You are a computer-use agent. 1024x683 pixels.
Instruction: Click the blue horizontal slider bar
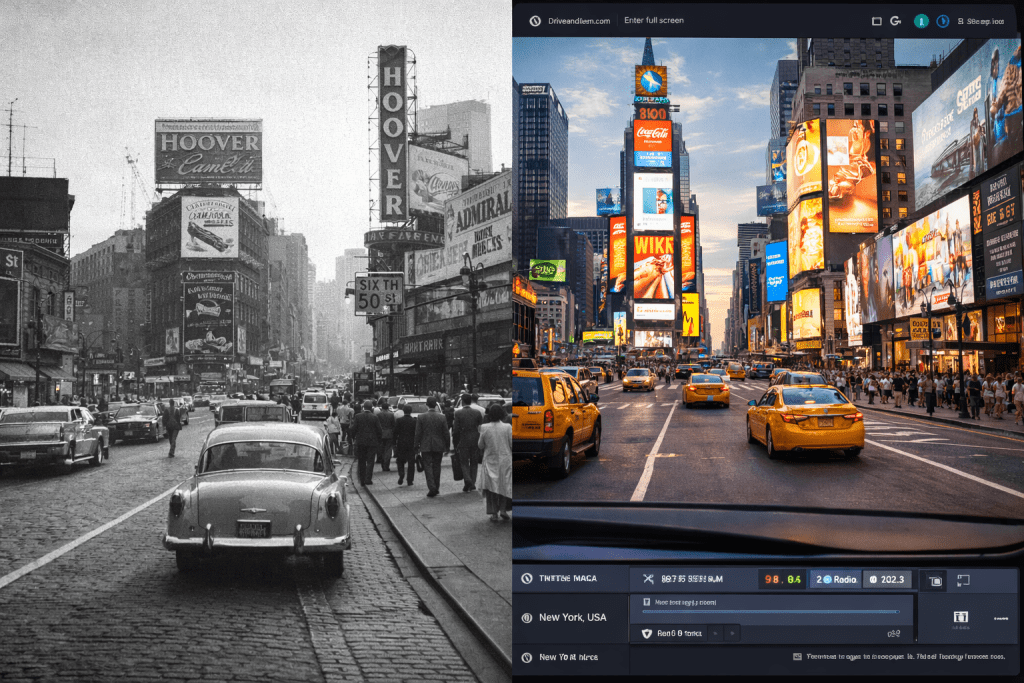770,612
